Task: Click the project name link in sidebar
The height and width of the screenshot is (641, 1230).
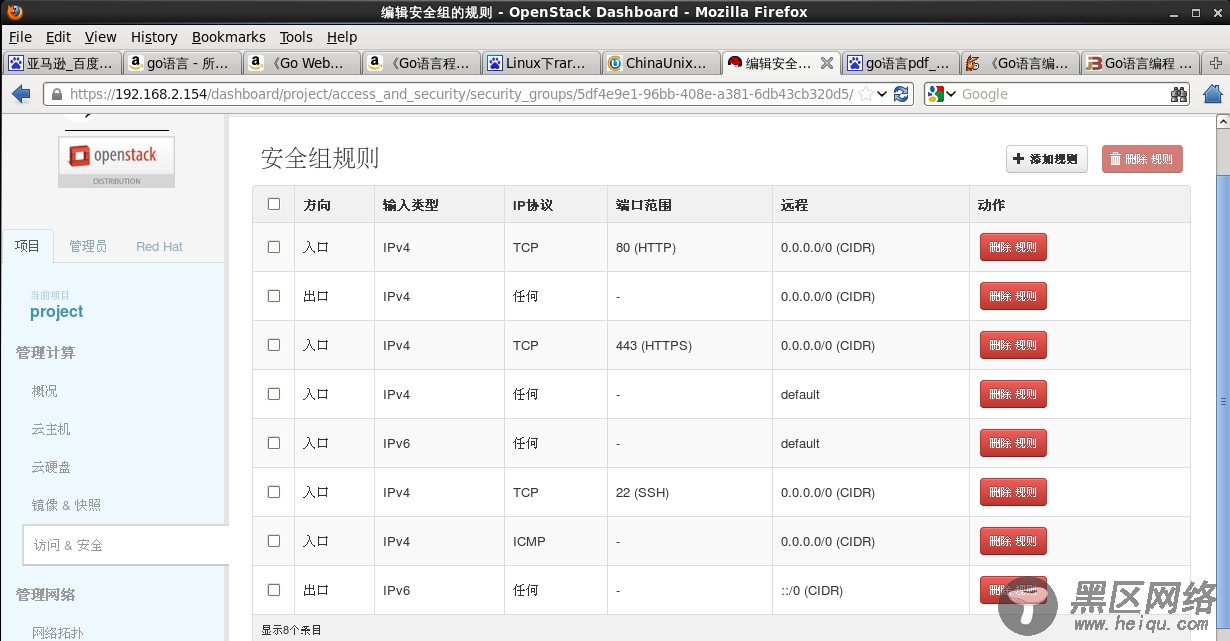Action: point(57,312)
